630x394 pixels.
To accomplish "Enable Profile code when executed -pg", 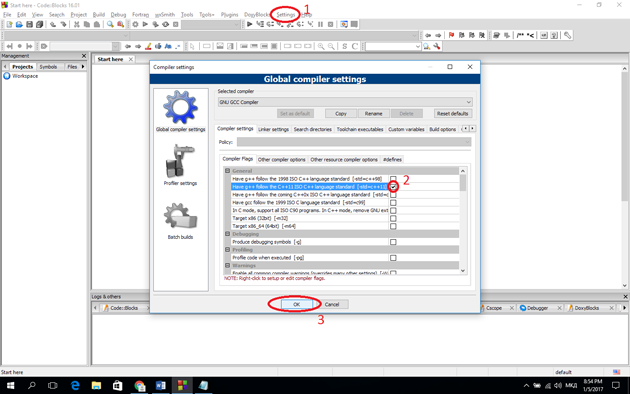I will (393, 258).
